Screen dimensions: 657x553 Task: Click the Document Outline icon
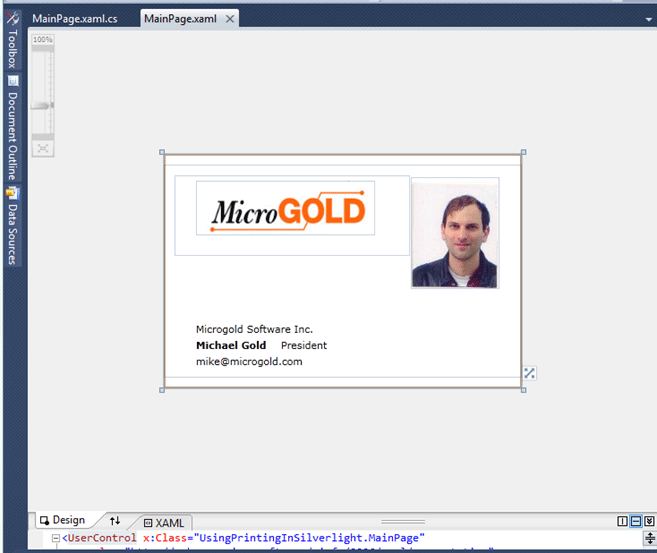point(13,81)
